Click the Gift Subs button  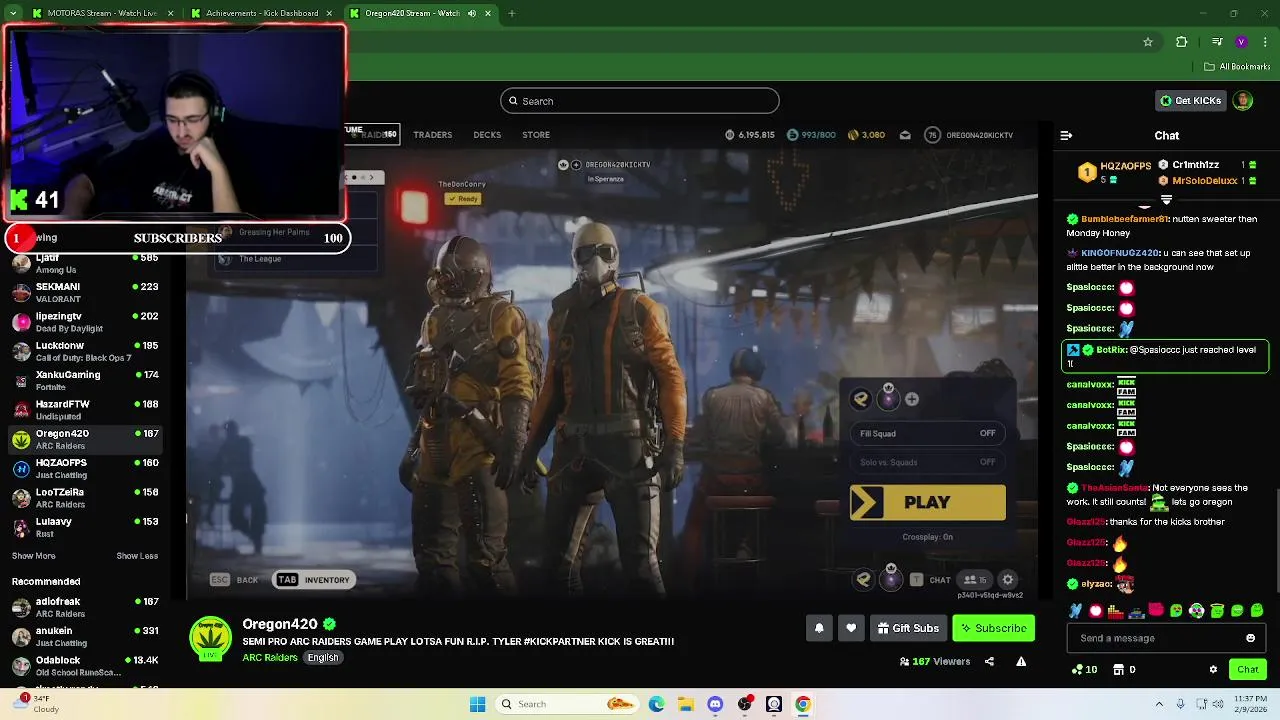click(908, 628)
